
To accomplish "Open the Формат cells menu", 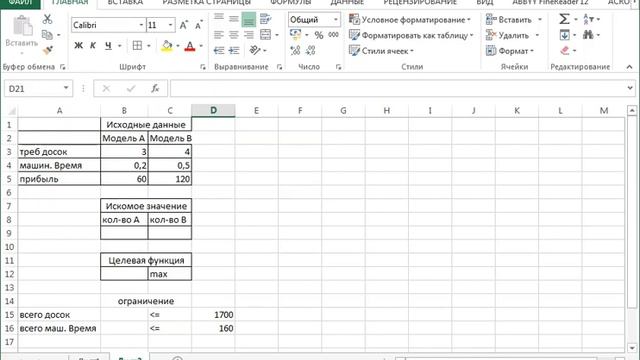I will click(510, 51).
